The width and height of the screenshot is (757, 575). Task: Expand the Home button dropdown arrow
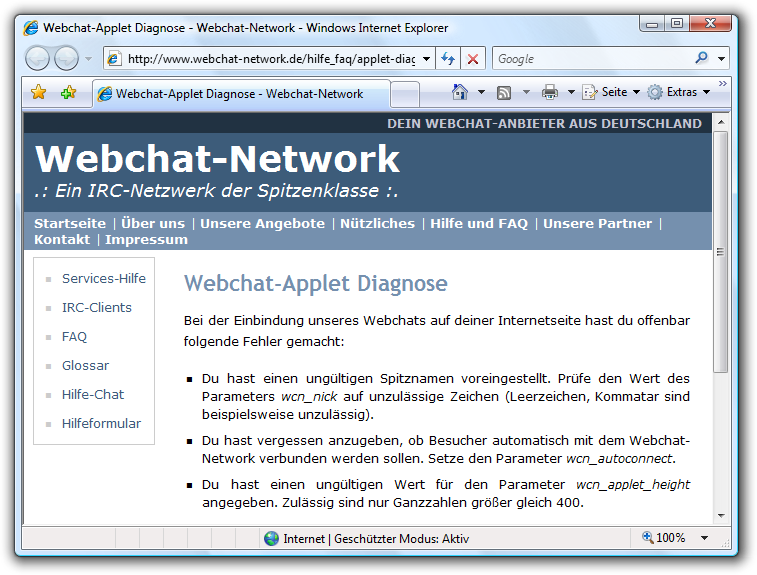coord(481,92)
